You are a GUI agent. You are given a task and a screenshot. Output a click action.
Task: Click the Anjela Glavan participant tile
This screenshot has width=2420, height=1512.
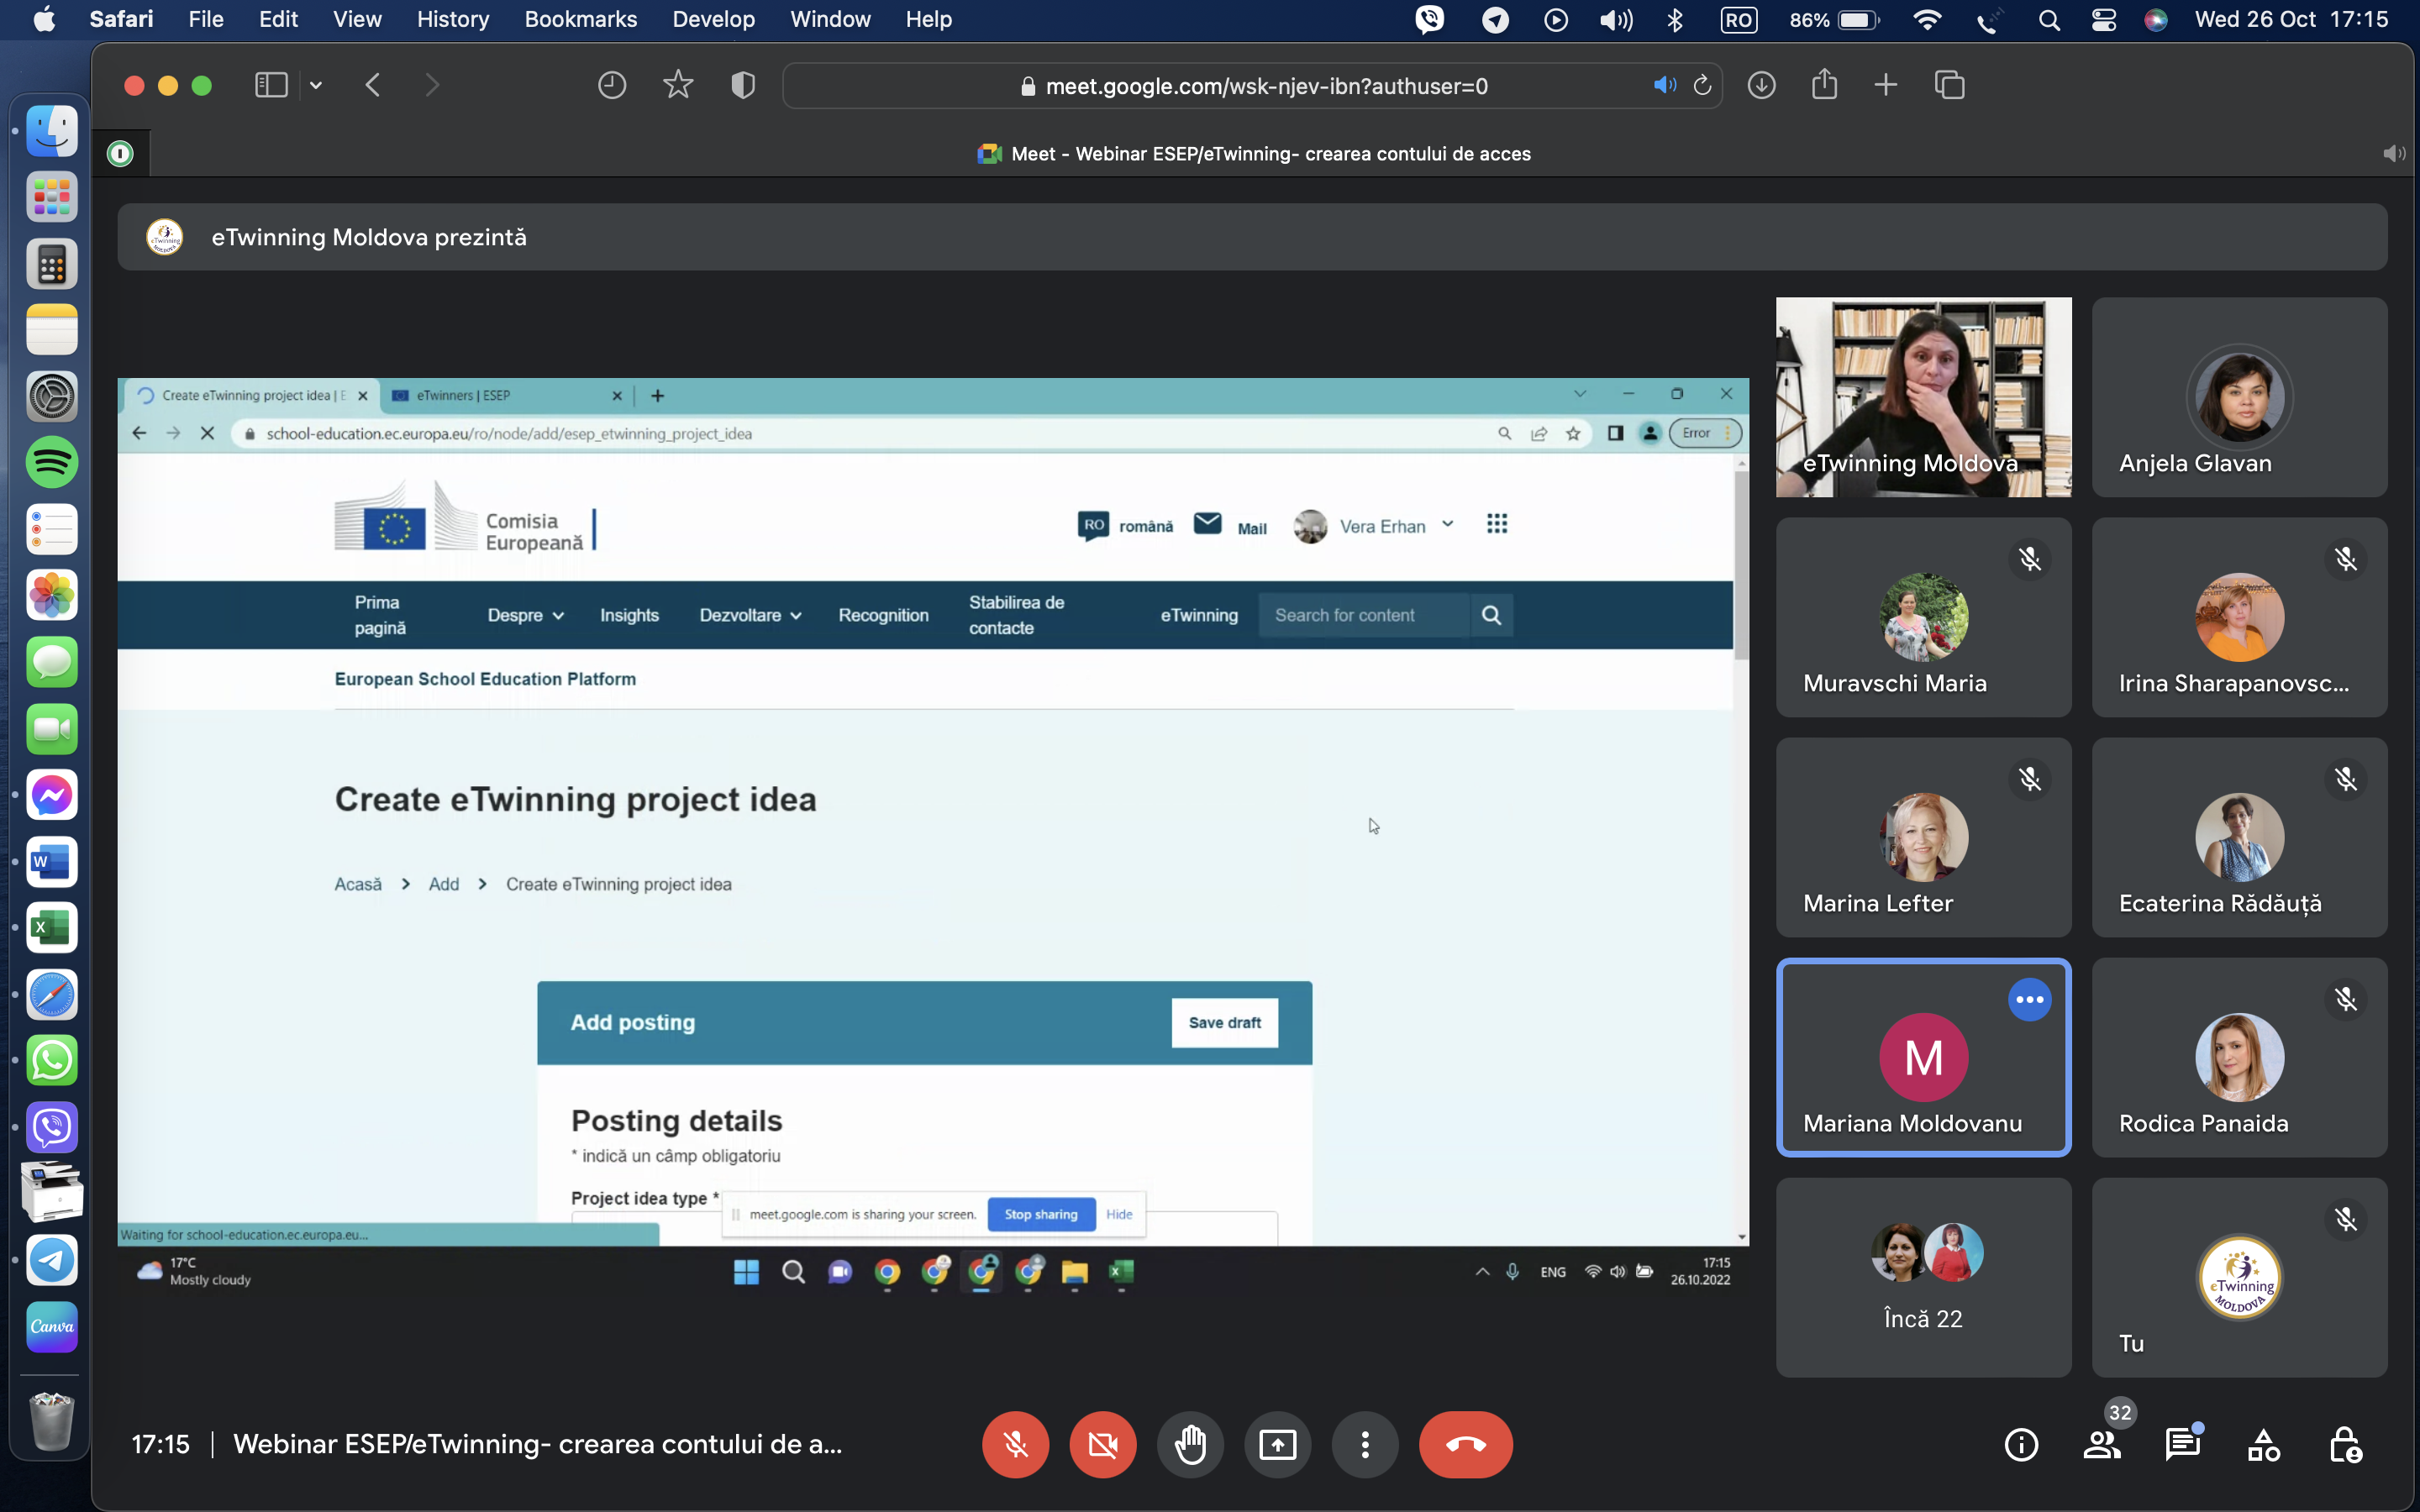tap(2239, 397)
